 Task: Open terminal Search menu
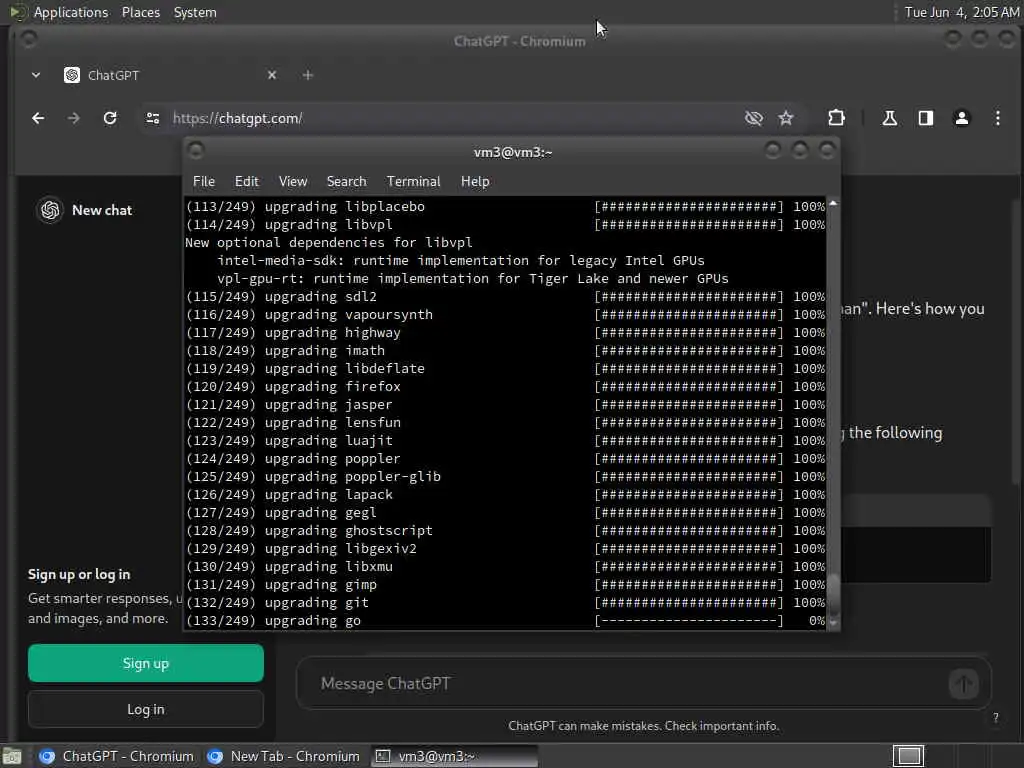tap(346, 182)
